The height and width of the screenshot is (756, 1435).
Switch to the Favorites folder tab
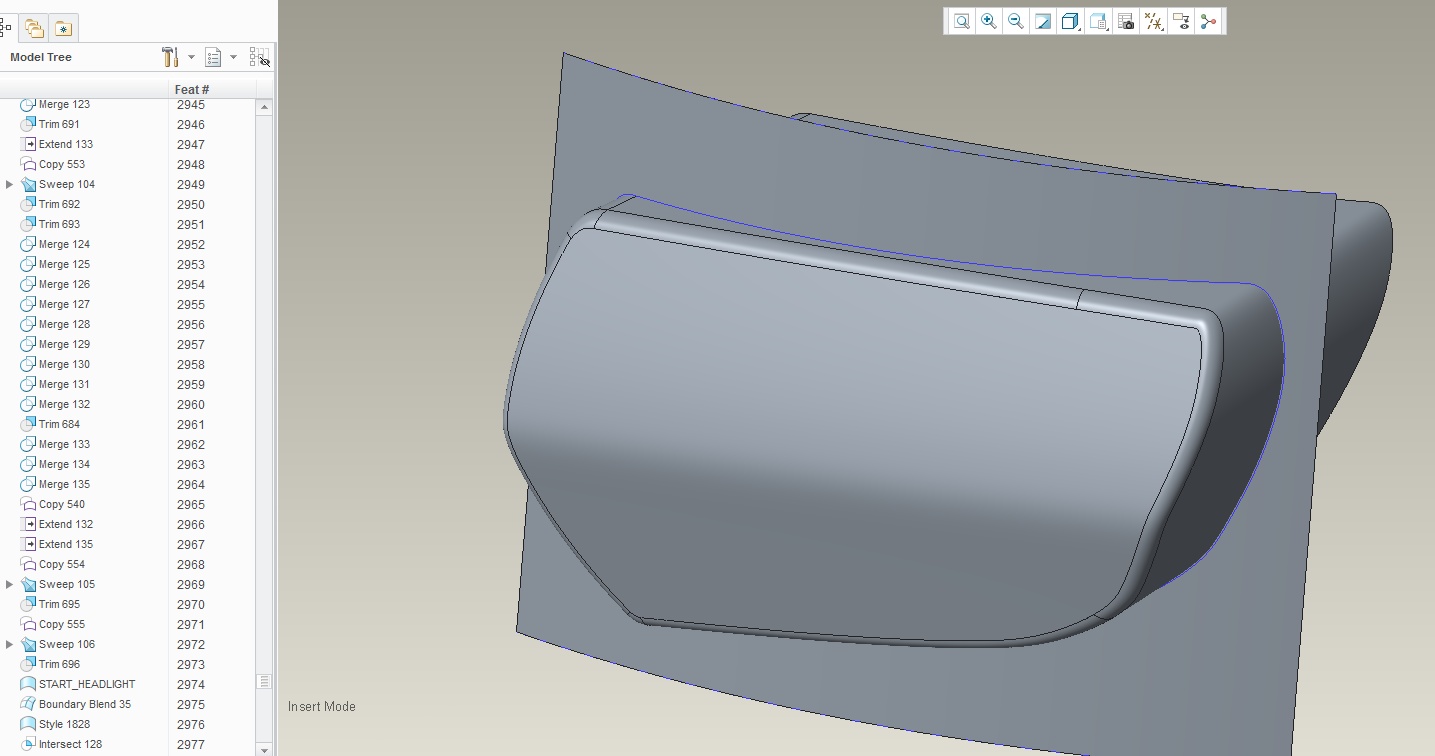coord(63,28)
